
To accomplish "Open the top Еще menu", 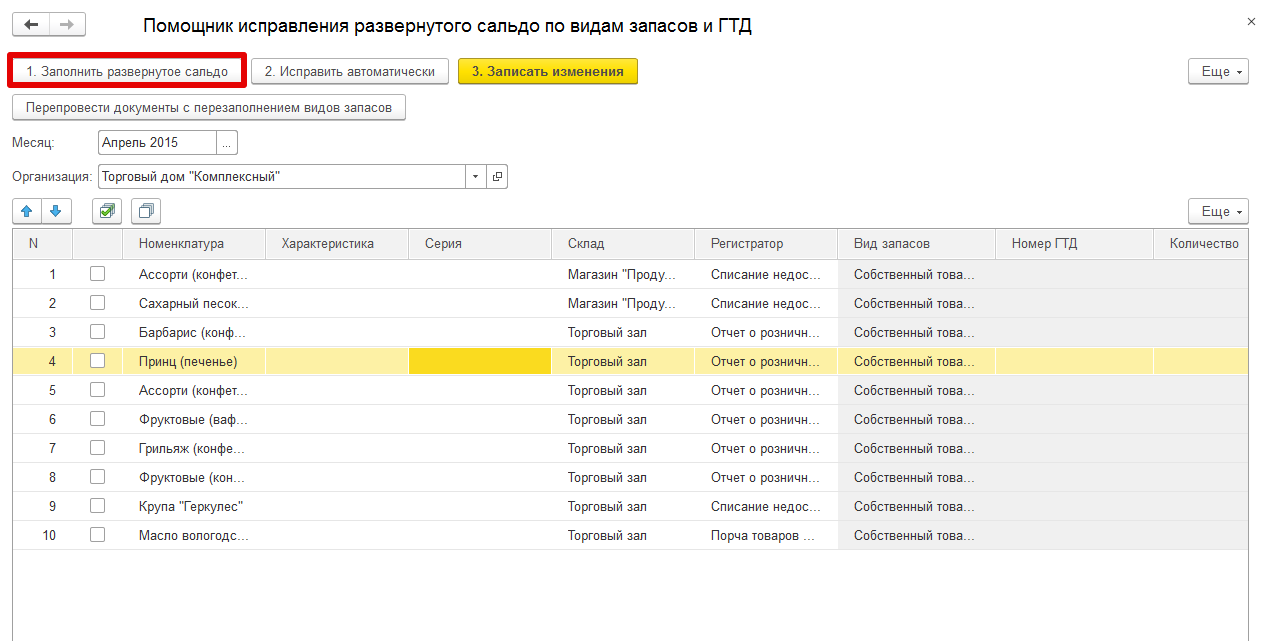I will click(x=1218, y=72).
